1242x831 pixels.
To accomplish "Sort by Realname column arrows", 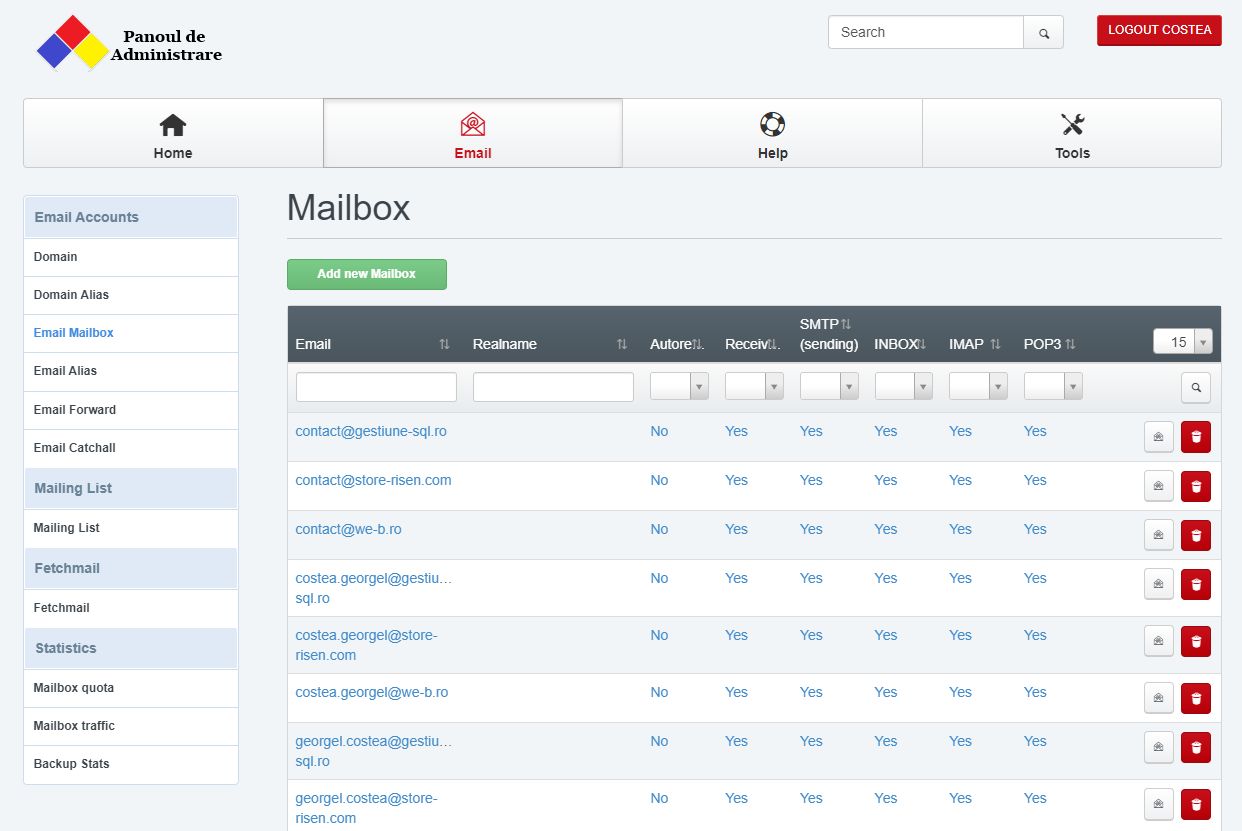I will (622, 344).
